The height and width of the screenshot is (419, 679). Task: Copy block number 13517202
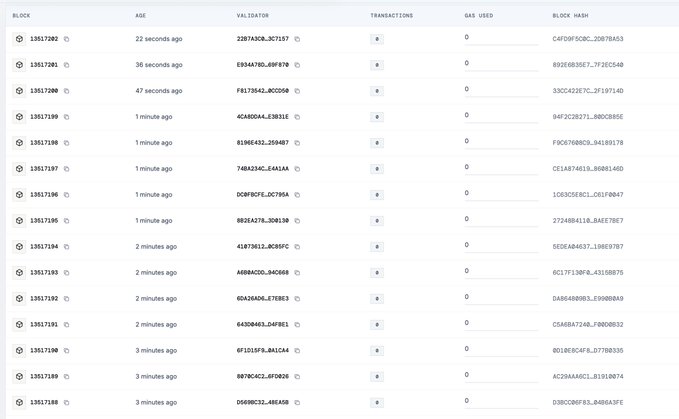[66, 39]
